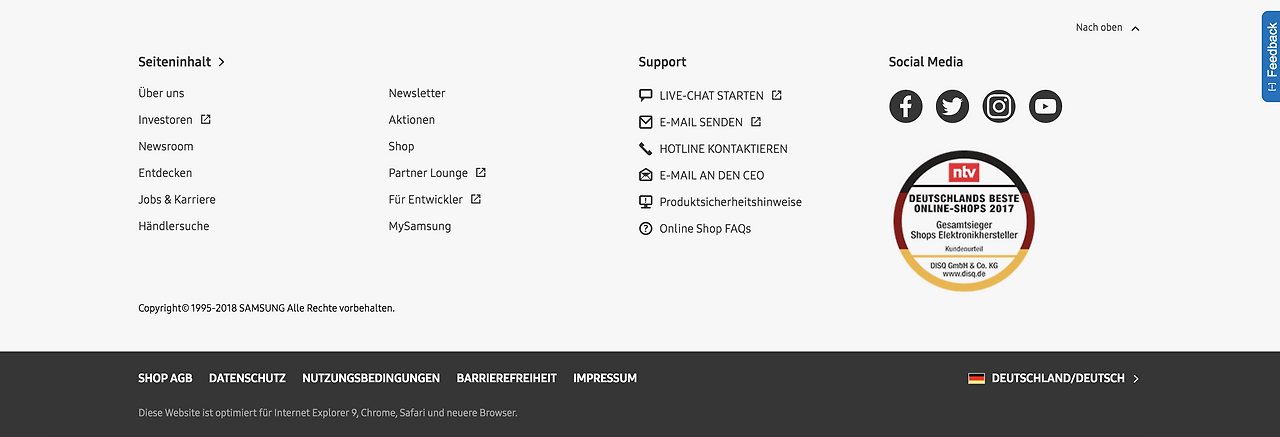The height and width of the screenshot is (437, 1280).
Task: Click the n-tv best online shops badge
Action: pyautogui.click(x=964, y=221)
